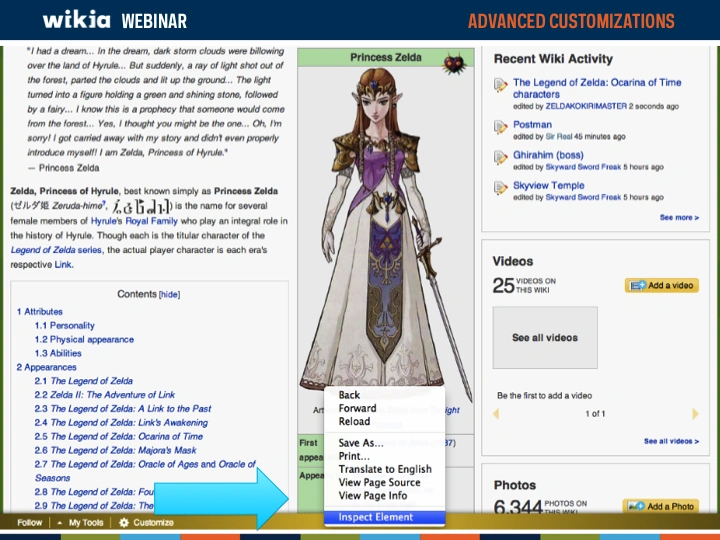This screenshot has height=540, width=720.
Task: Go to next video with right arrow
Action: [694, 413]
